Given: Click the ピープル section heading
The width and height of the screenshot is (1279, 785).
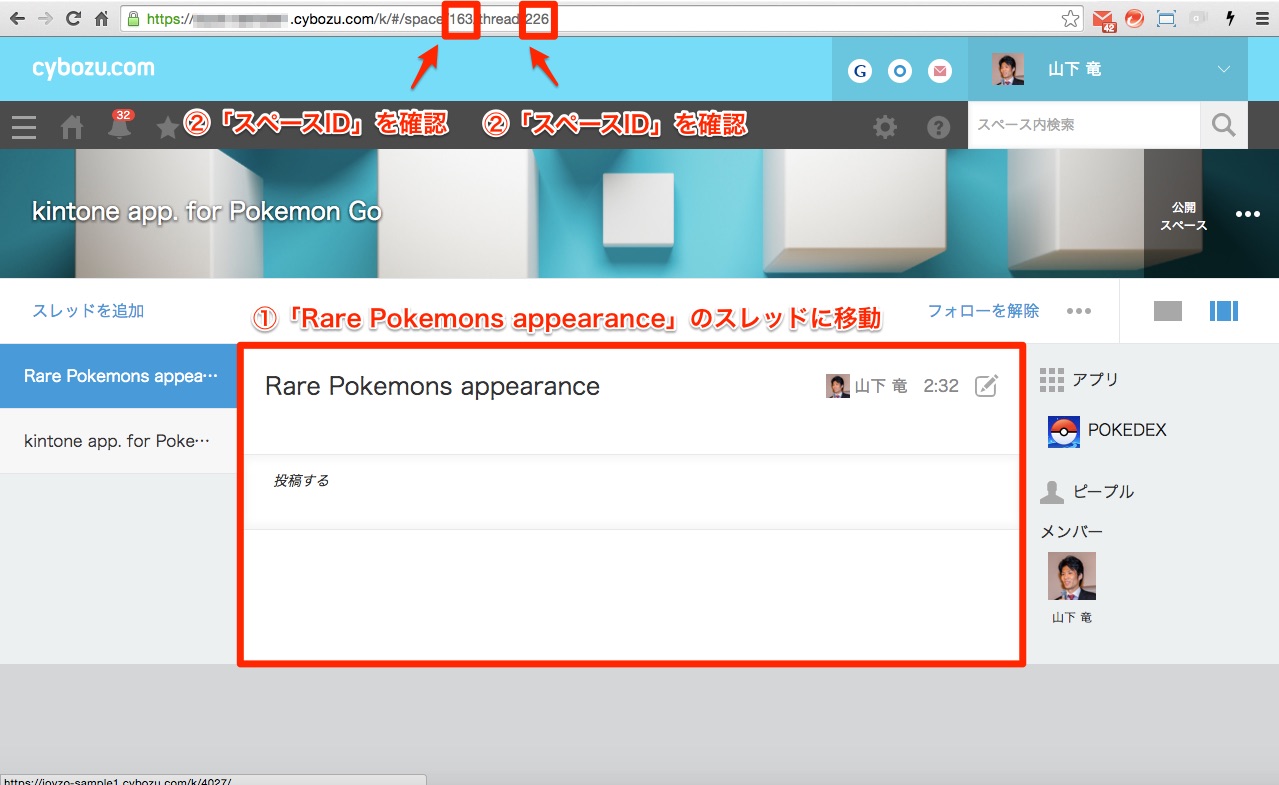Looking at the screenshot, I should pos(1103,492).
